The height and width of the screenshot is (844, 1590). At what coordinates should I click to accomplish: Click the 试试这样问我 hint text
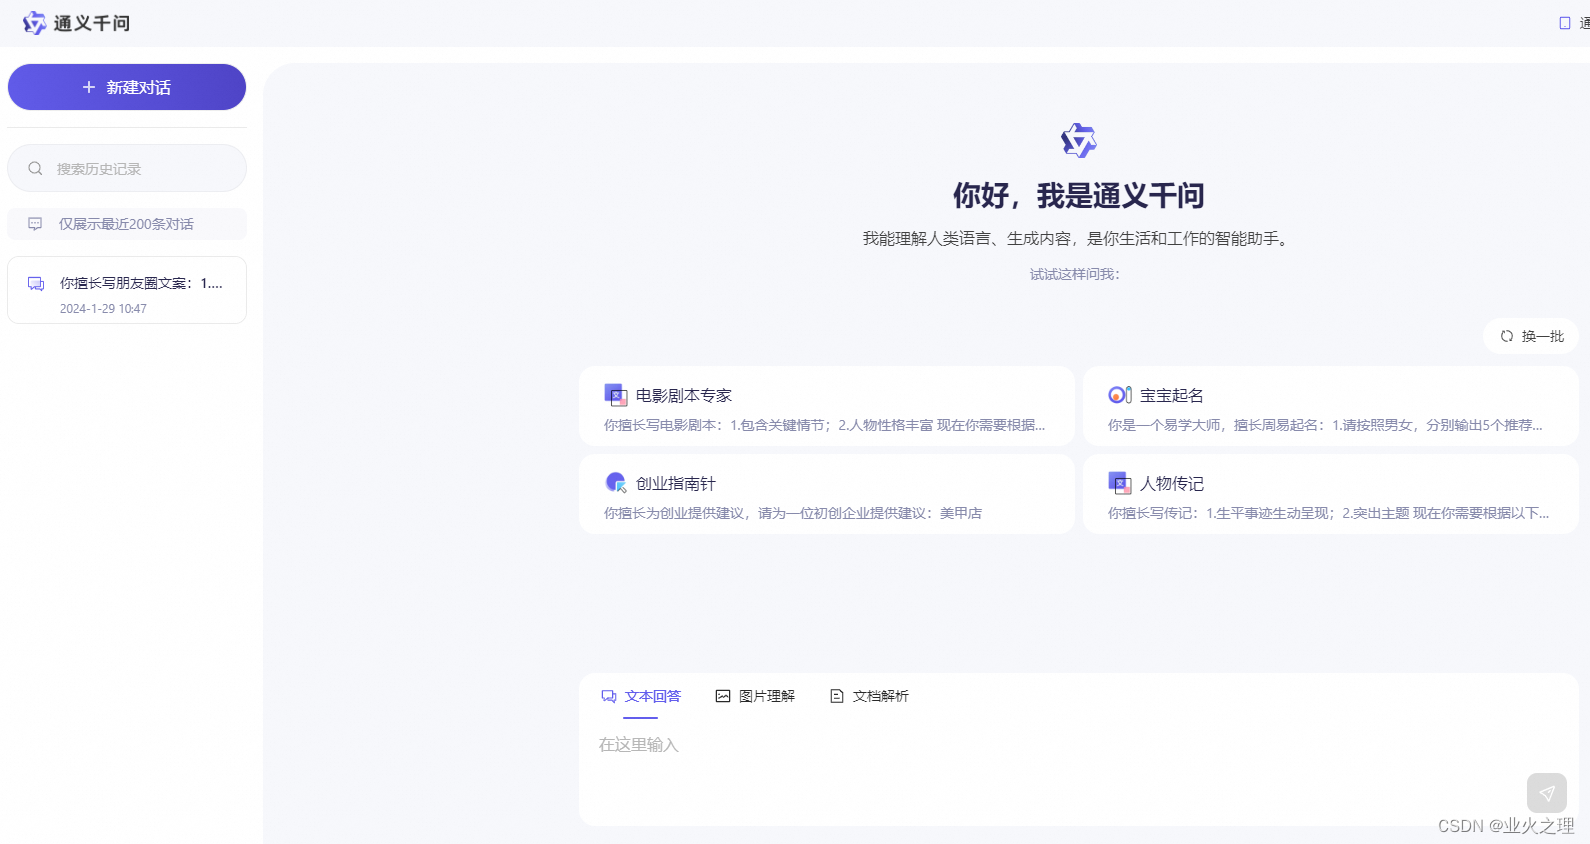[1075, 274]
